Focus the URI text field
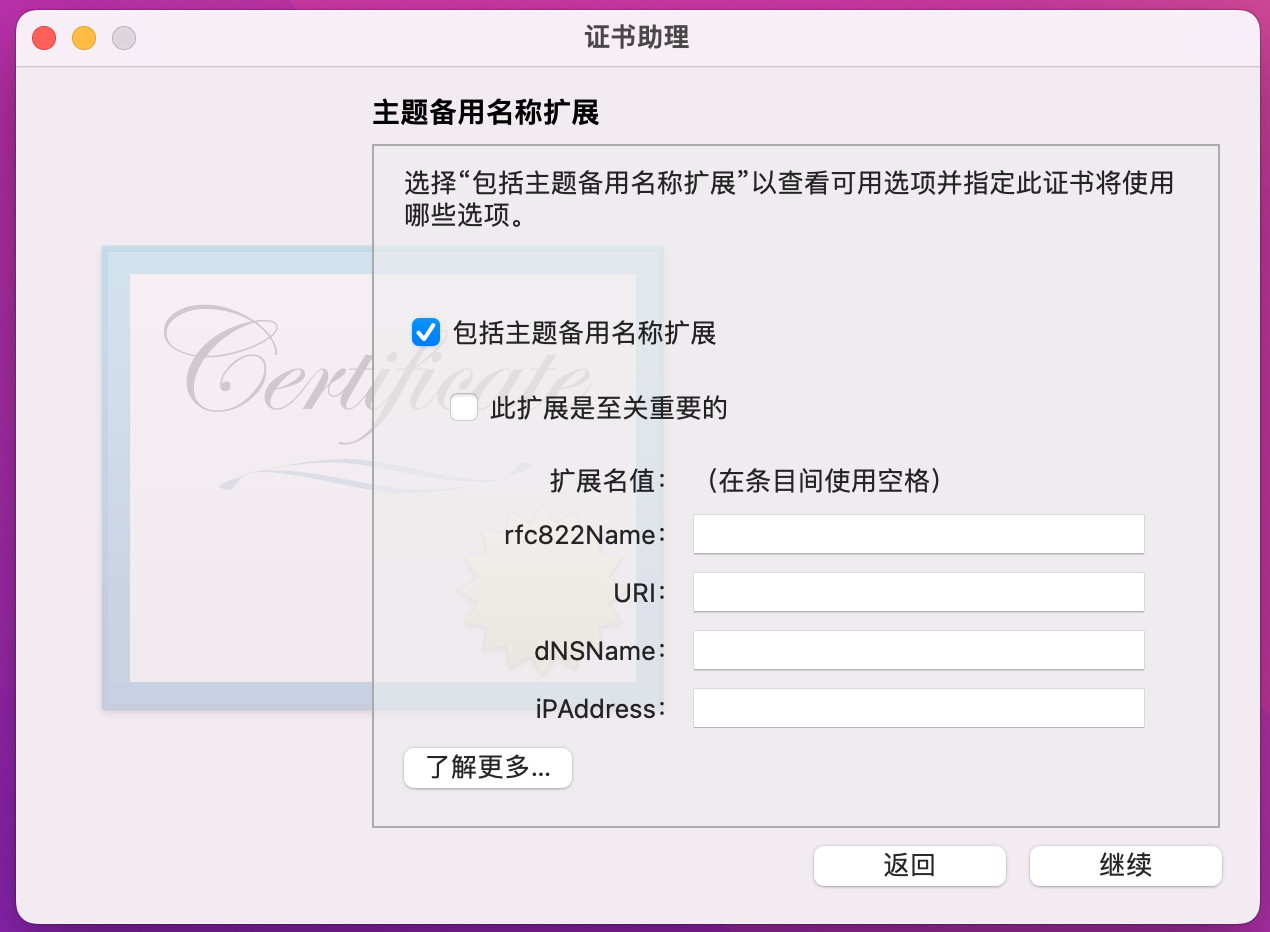The height and width of the screenshot is (932, 1270). tap(918, 592)
